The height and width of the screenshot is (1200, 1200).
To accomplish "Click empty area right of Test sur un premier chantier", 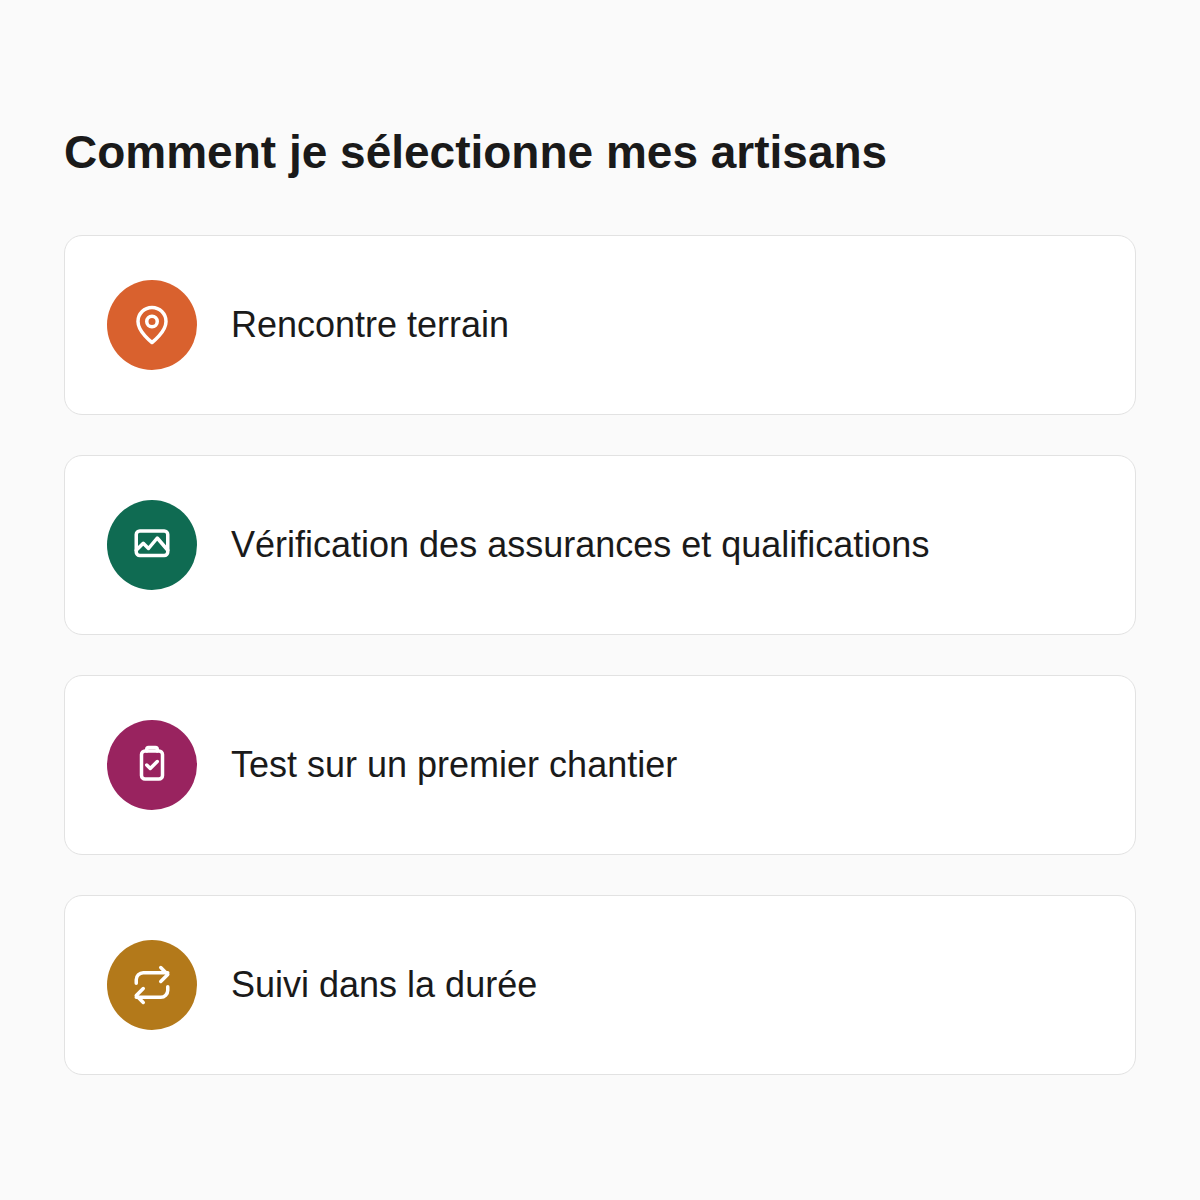I will pyautogui.click(x=905, y=765).
